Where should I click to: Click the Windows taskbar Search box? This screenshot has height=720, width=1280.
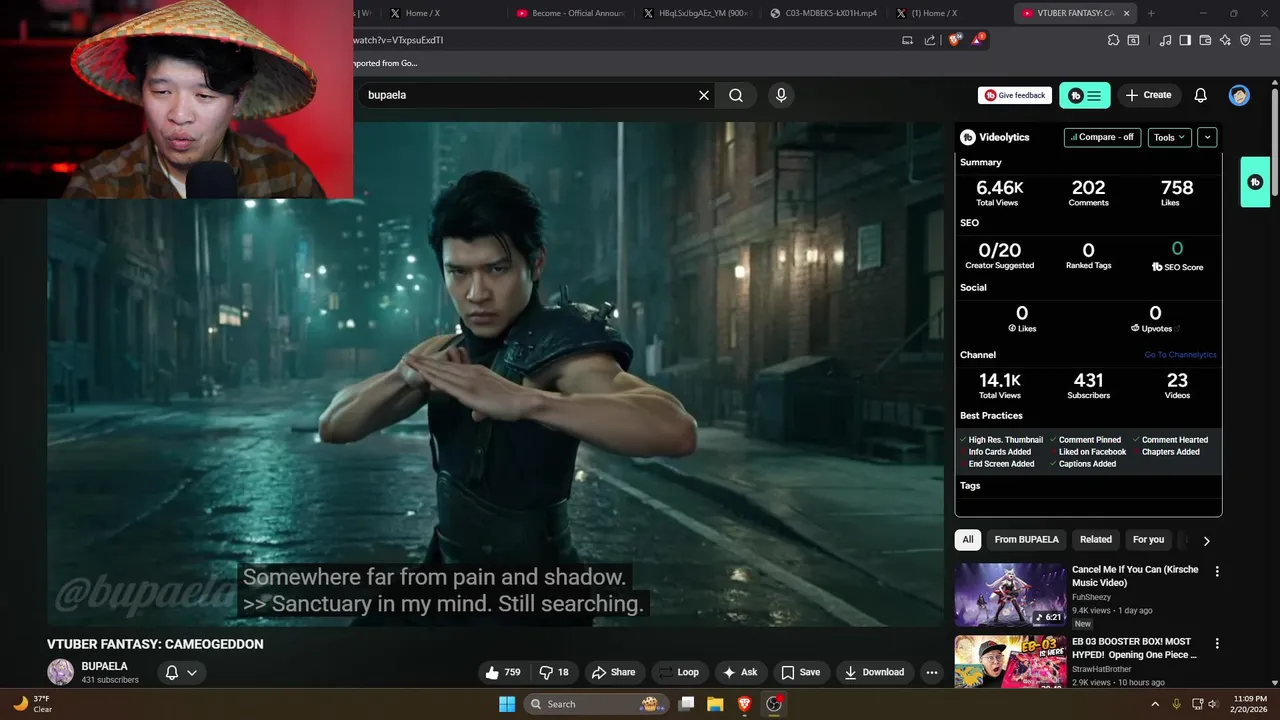595,704
